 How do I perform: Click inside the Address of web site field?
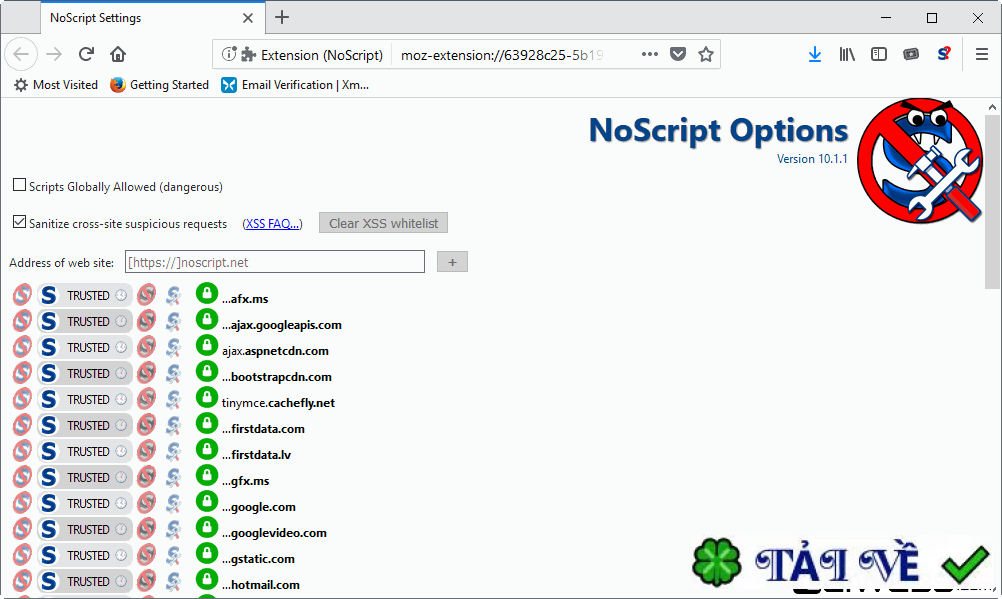pos(274,261)
